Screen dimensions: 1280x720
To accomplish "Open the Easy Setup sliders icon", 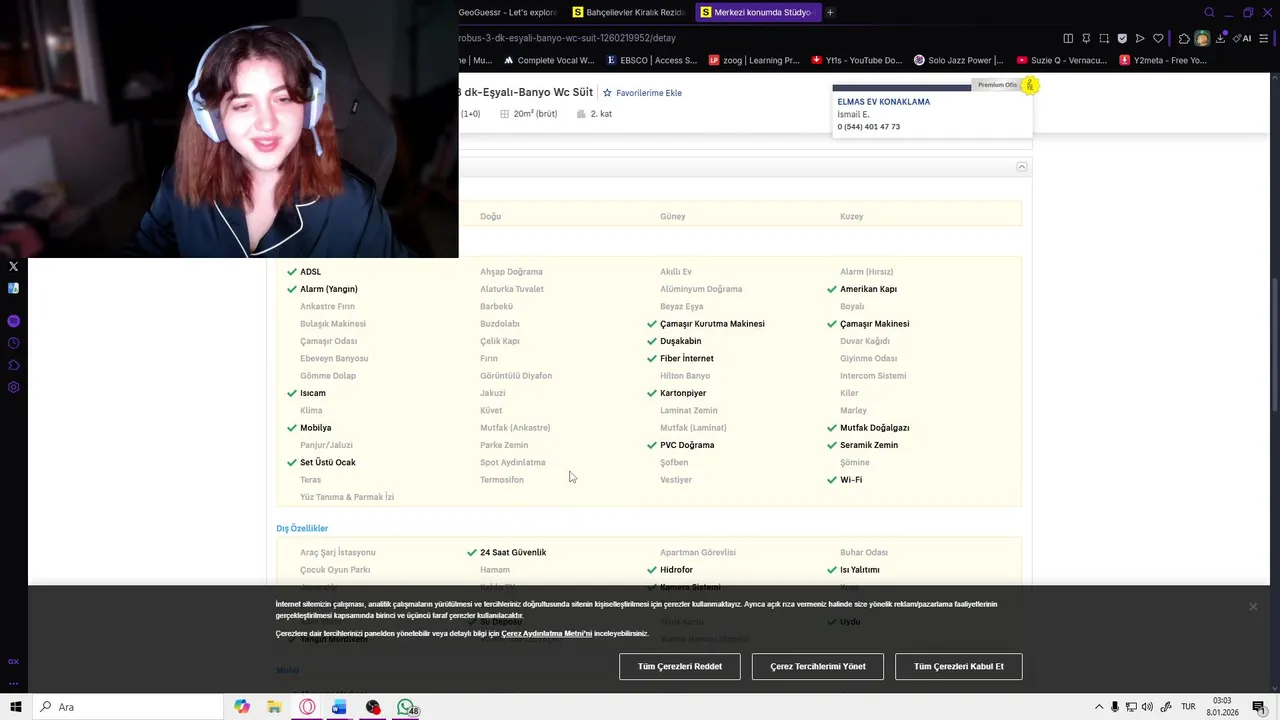I will click(1265, 38).
